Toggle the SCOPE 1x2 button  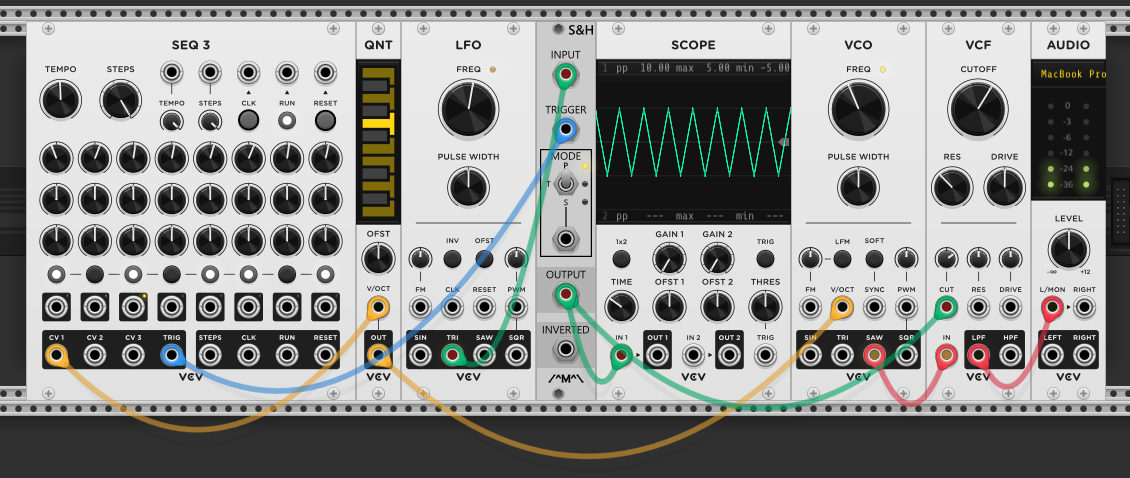(620, 259)
